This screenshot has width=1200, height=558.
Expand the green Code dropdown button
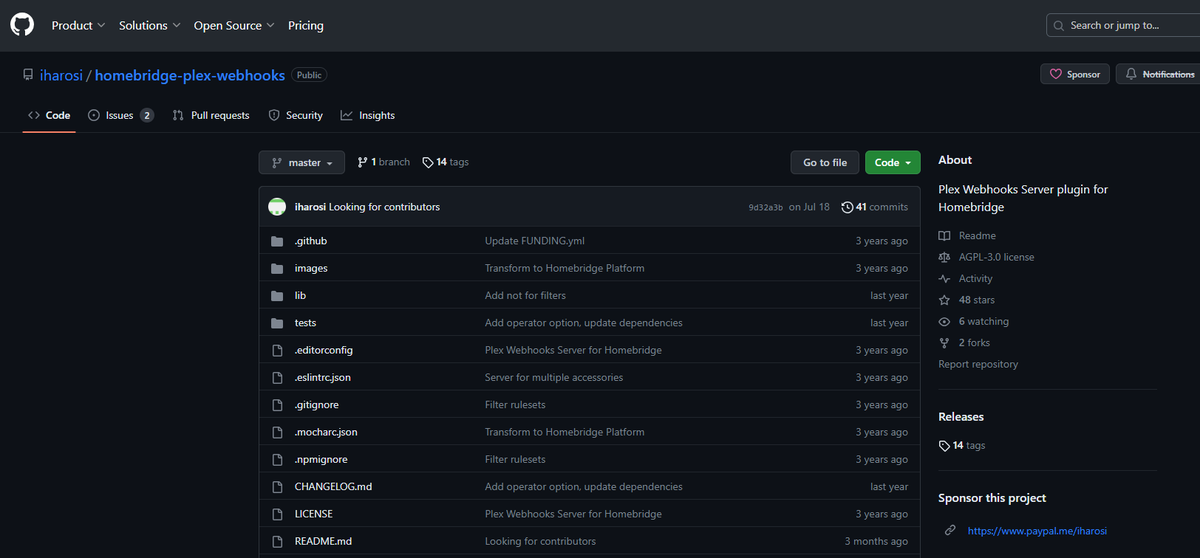[893, 162]
